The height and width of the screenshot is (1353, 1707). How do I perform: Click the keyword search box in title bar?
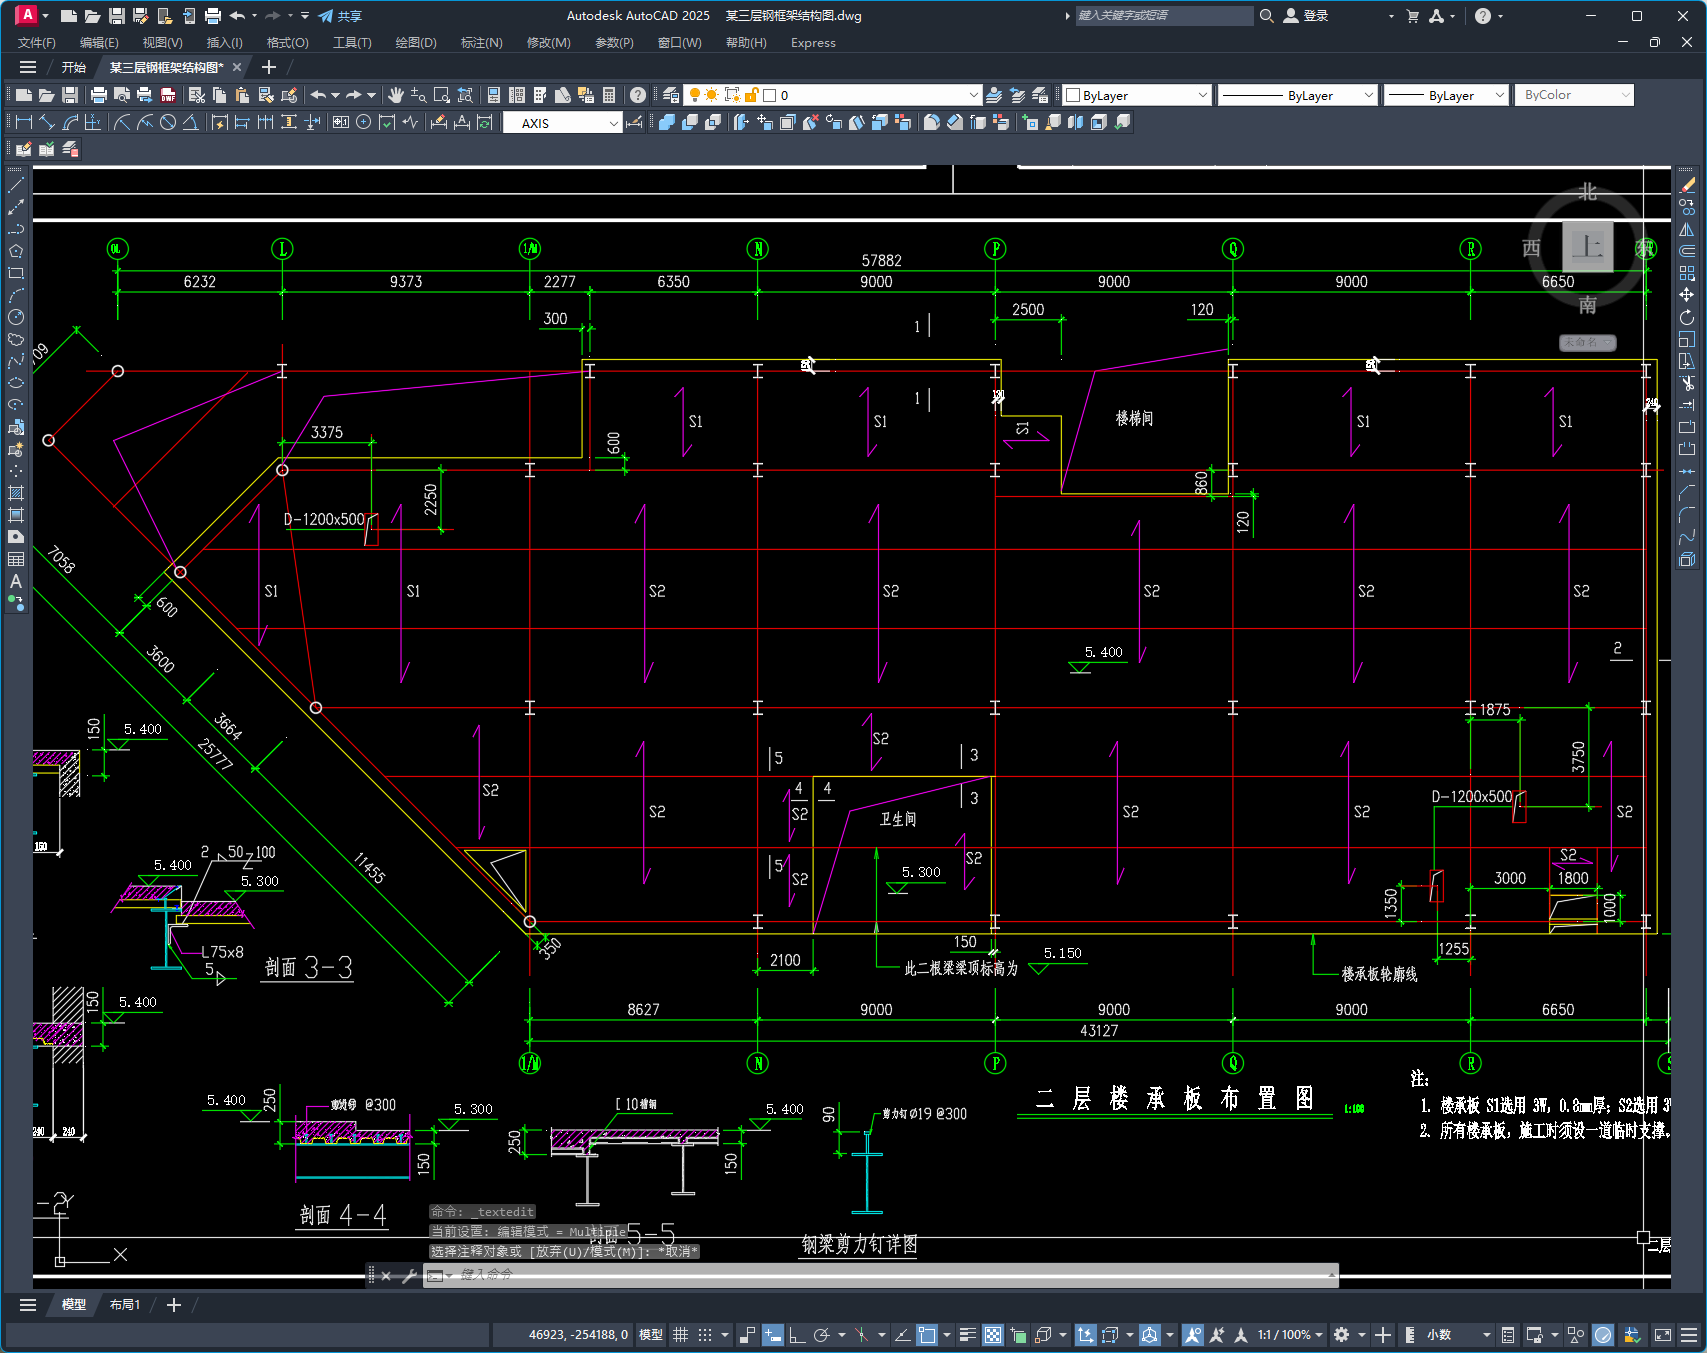(1164, 16)
